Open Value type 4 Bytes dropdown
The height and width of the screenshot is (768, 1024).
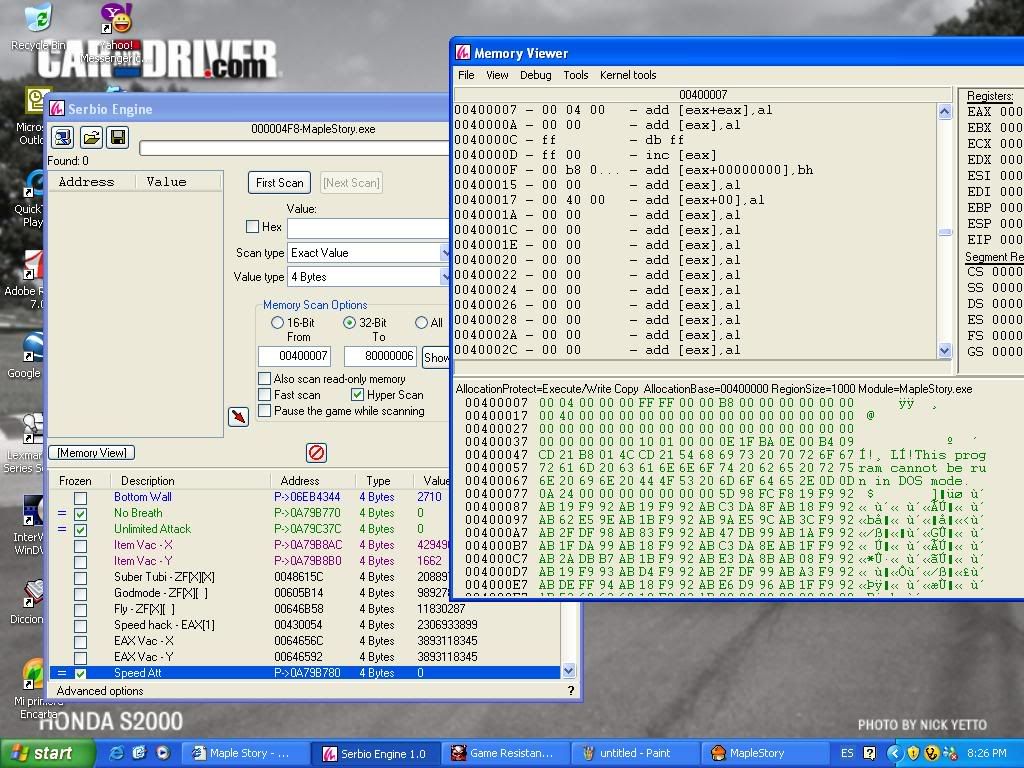[x=369, y=277]
